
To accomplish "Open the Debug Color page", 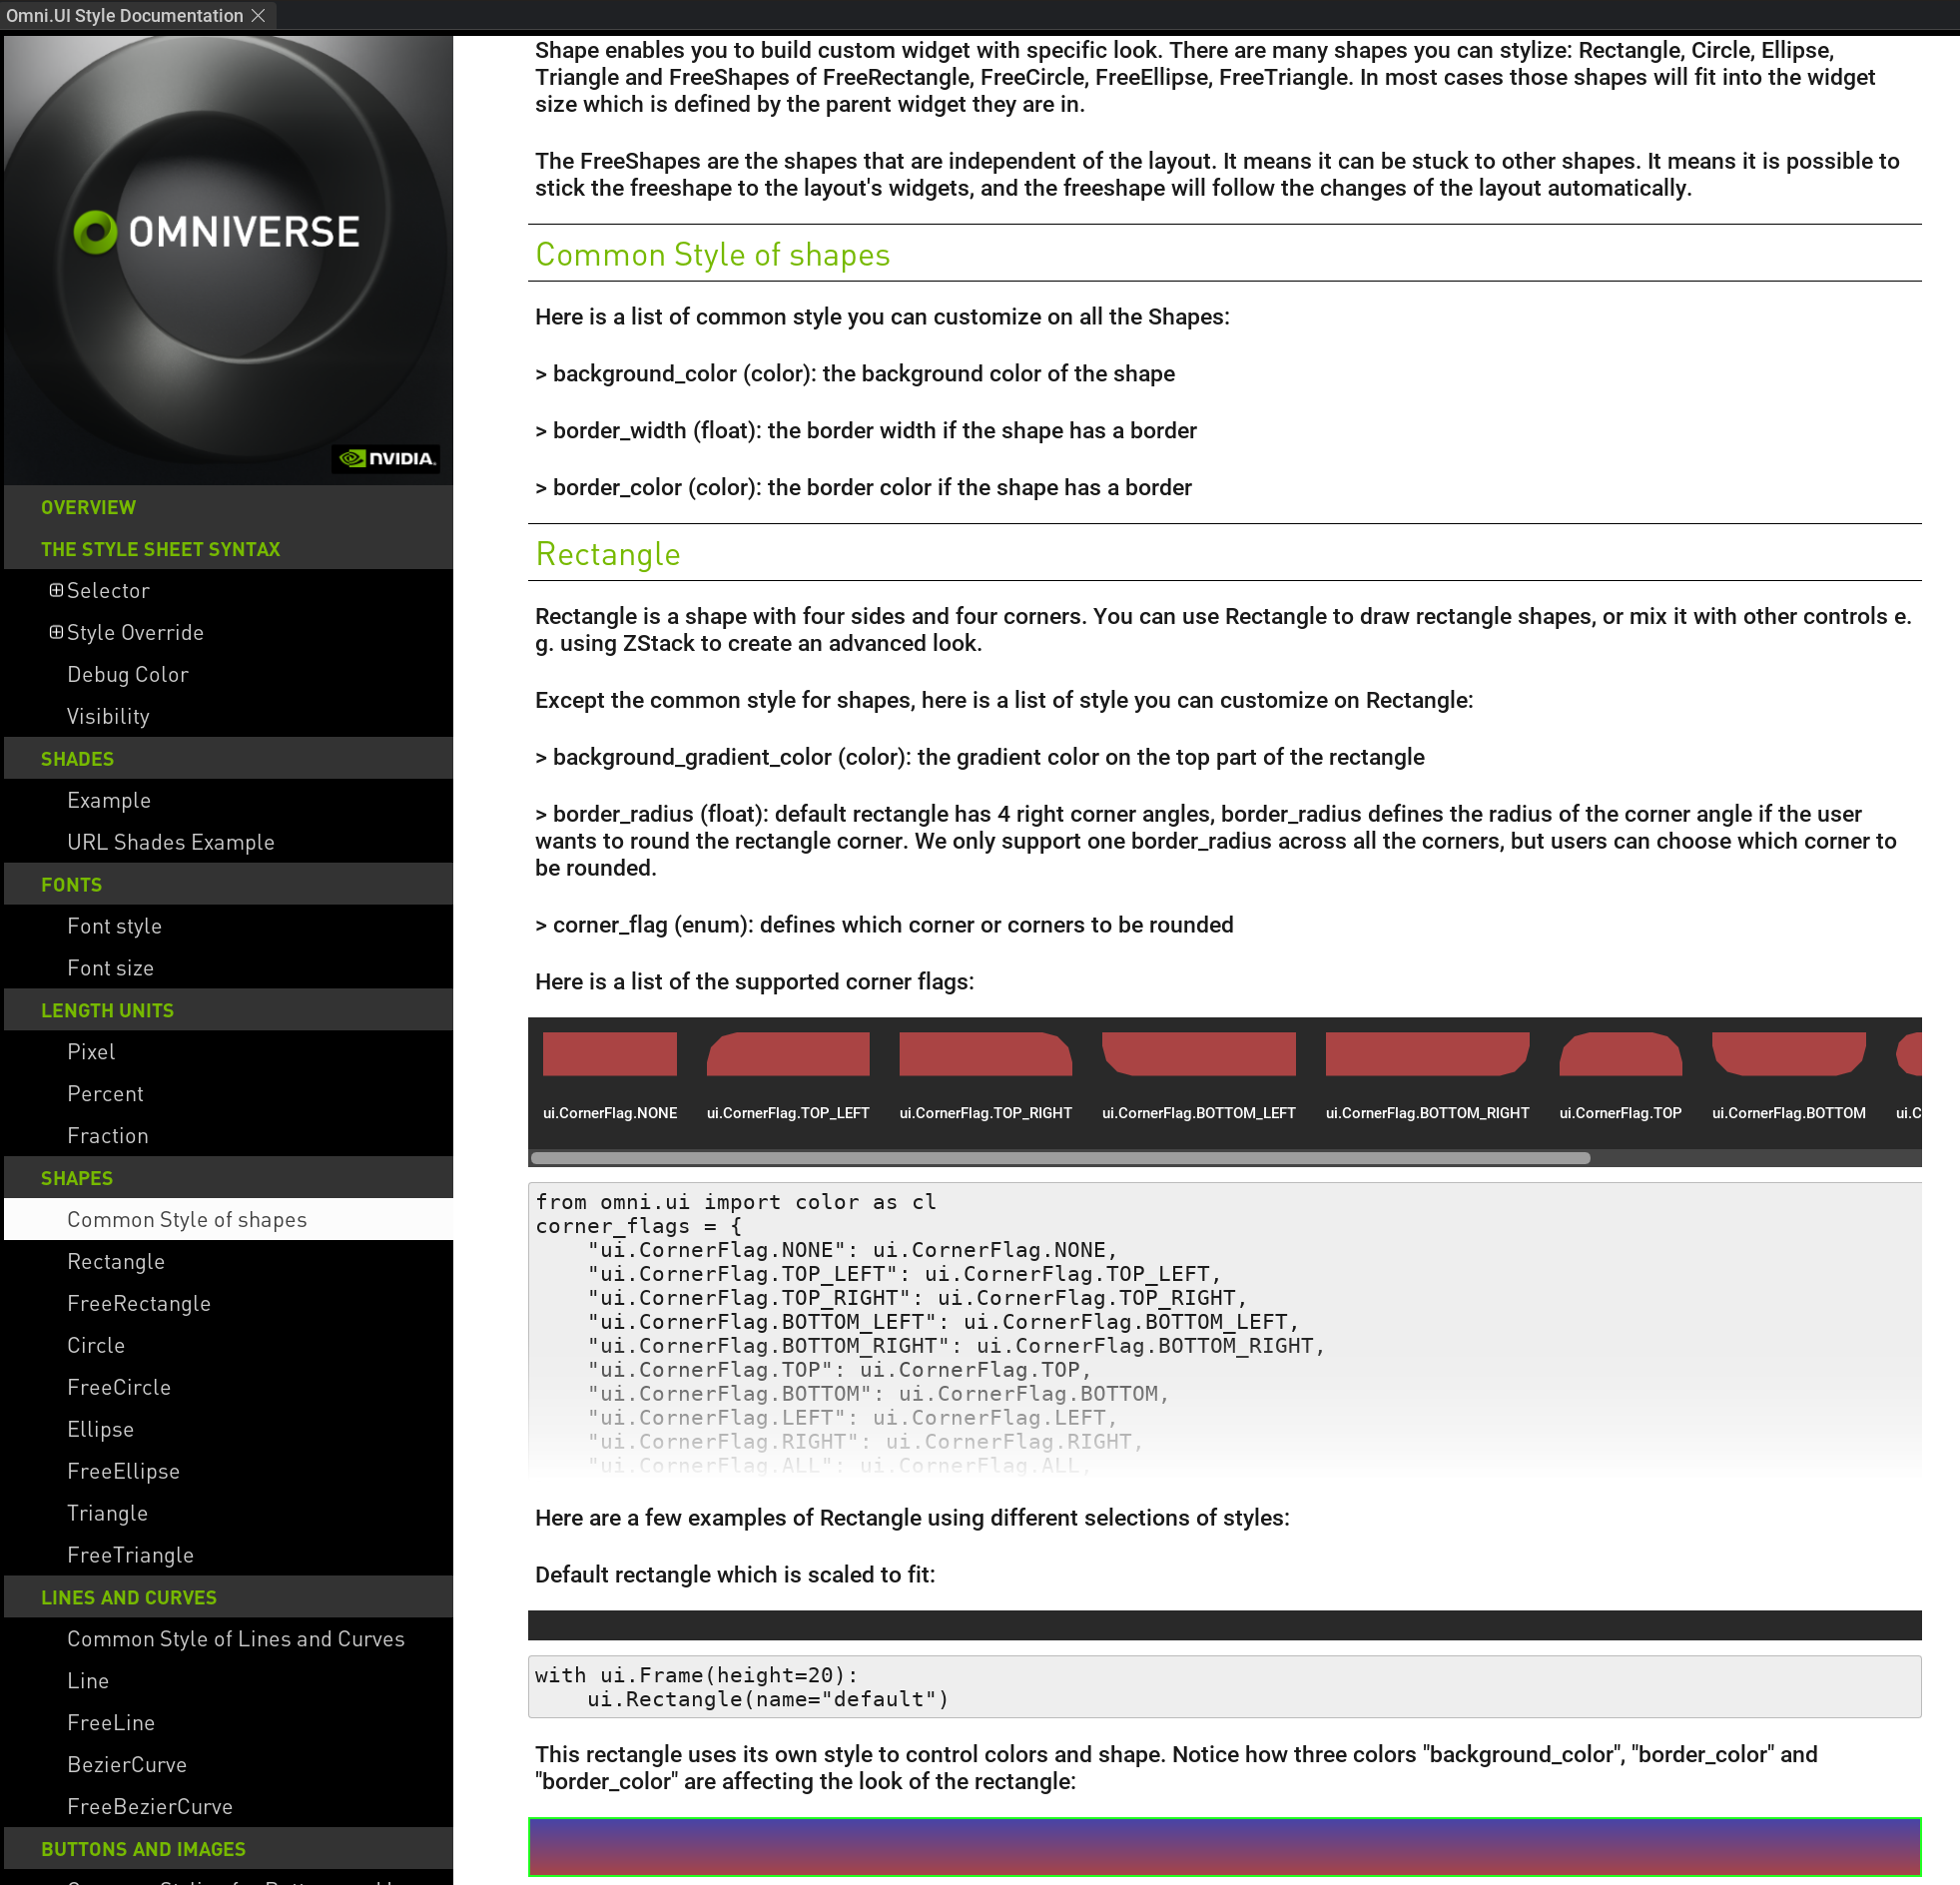I will coord(127,674).
